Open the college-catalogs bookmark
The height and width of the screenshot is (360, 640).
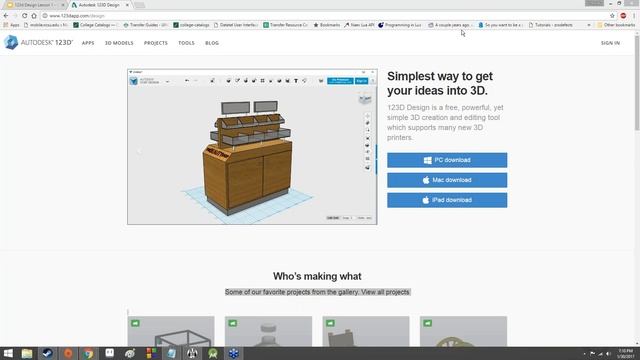[x=191, y=25]
